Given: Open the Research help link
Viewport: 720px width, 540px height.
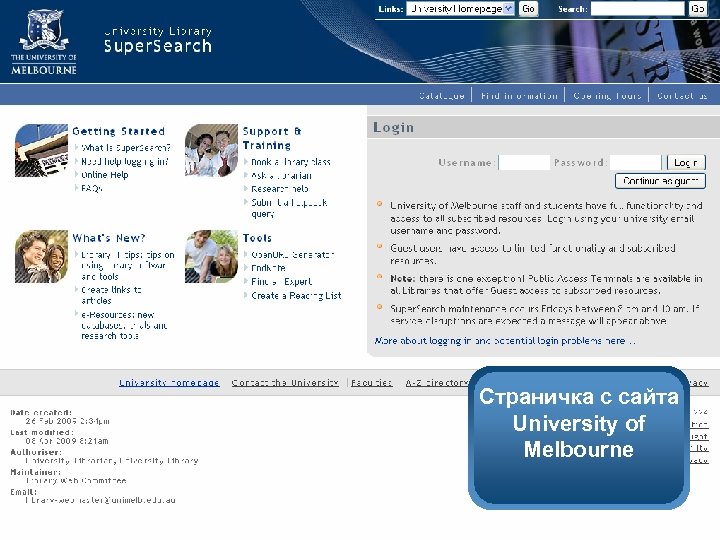Looking at the screenshot, I should coord(280,189).
